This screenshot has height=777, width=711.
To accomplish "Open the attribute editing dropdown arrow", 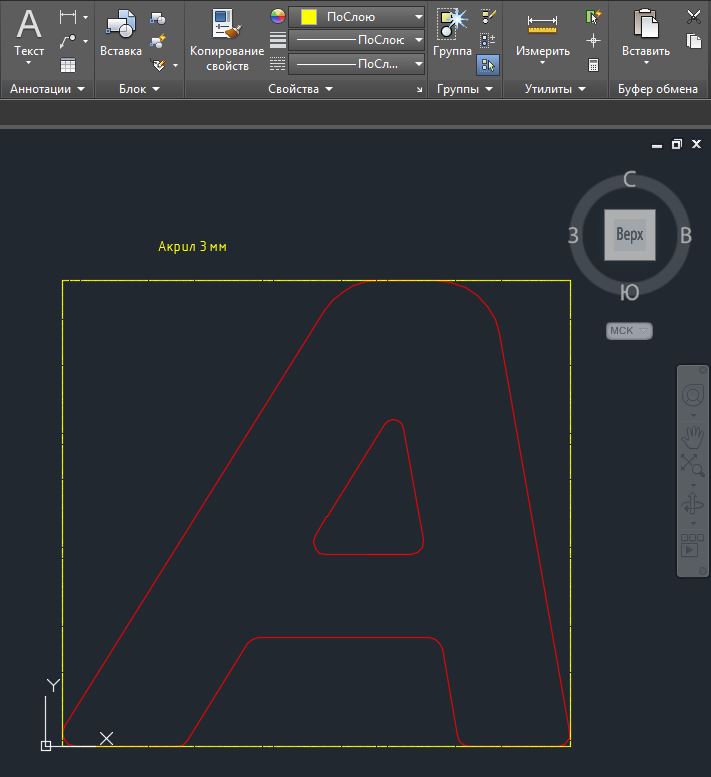I will pyautogui.click(x=175, y=65).
